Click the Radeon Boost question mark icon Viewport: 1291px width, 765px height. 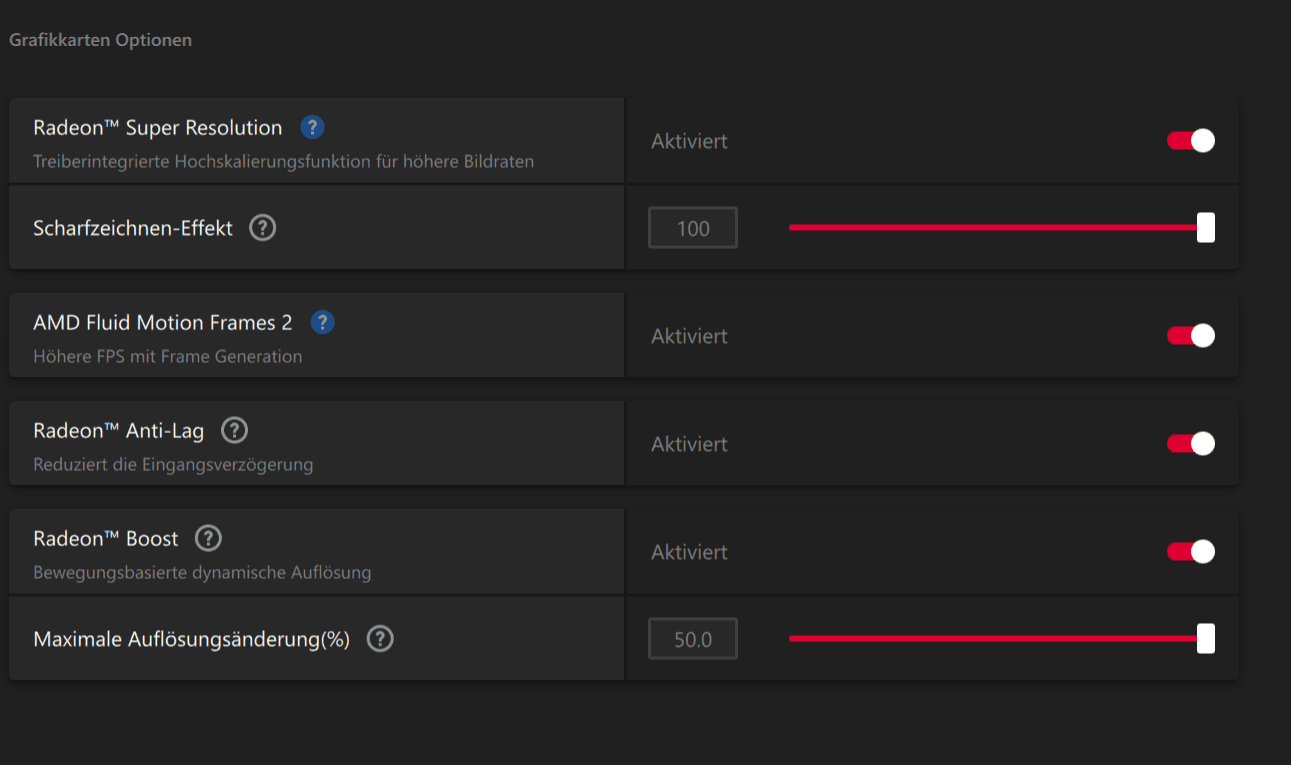tap(208, 538)
